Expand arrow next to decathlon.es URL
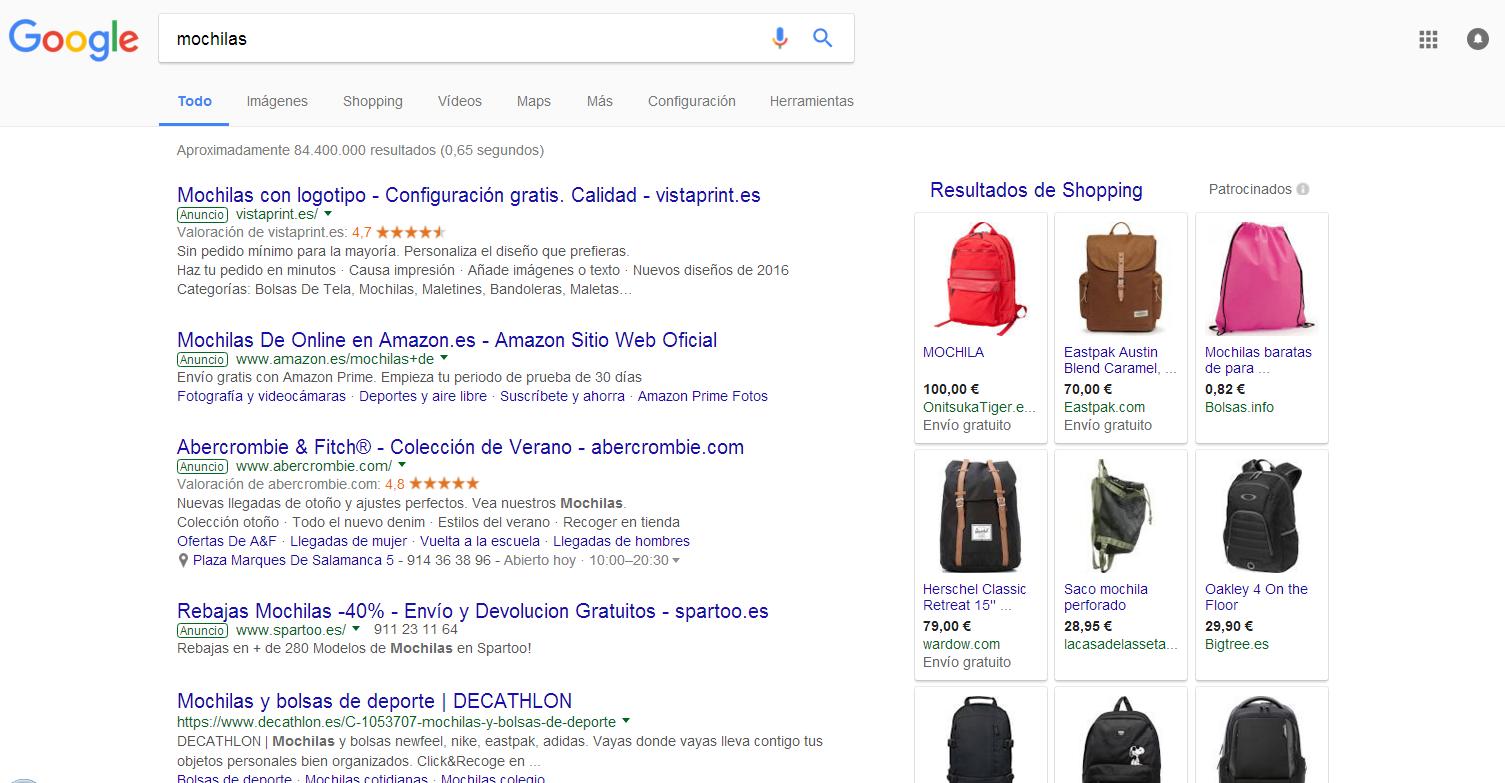Screen dimensions: 1505x783 pos(626,721)
